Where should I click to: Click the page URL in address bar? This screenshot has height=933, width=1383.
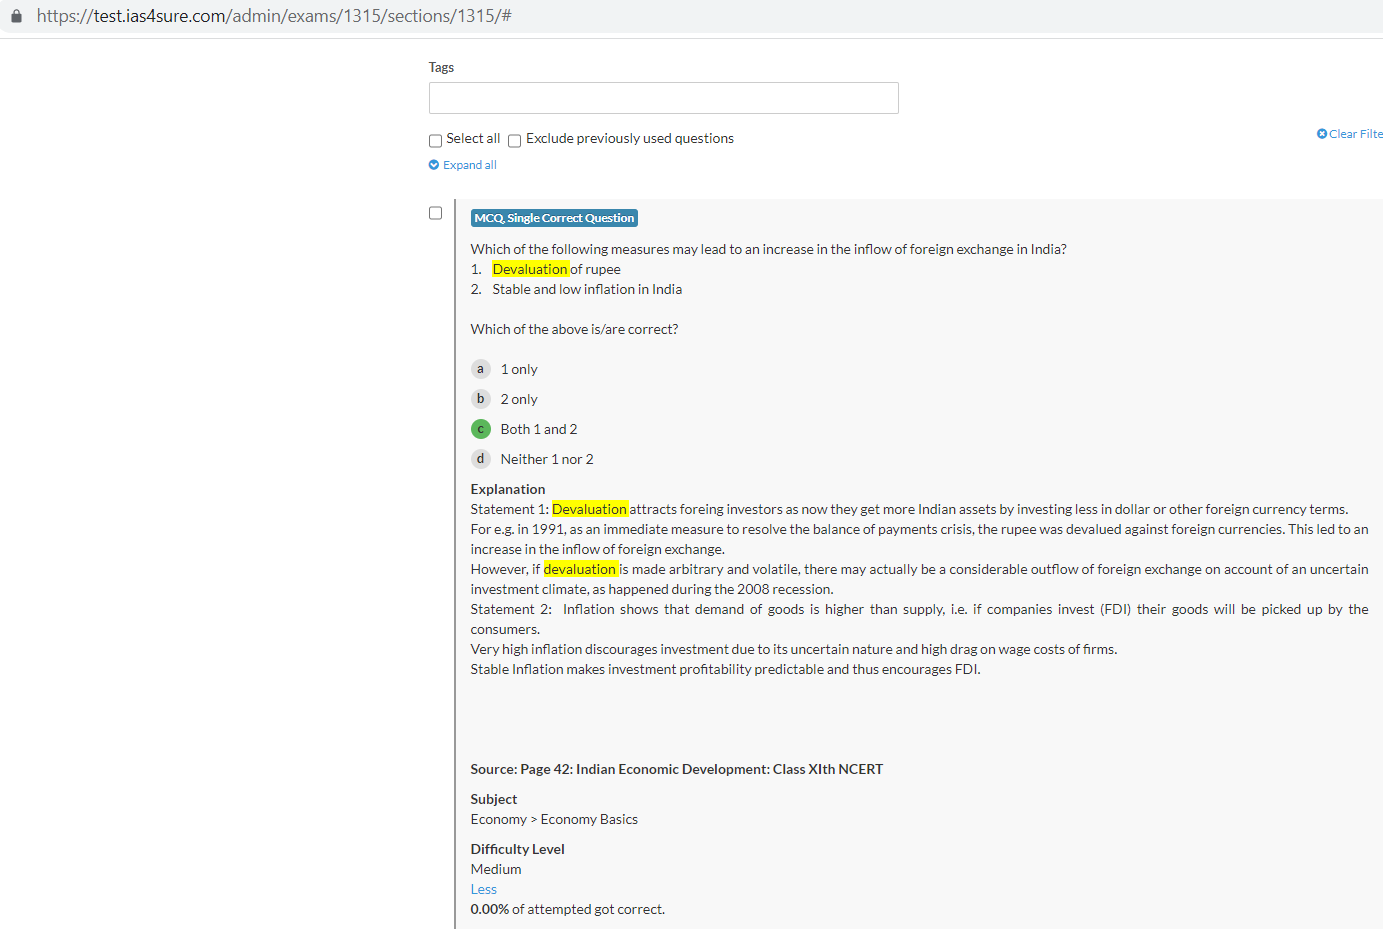[274, 16]
